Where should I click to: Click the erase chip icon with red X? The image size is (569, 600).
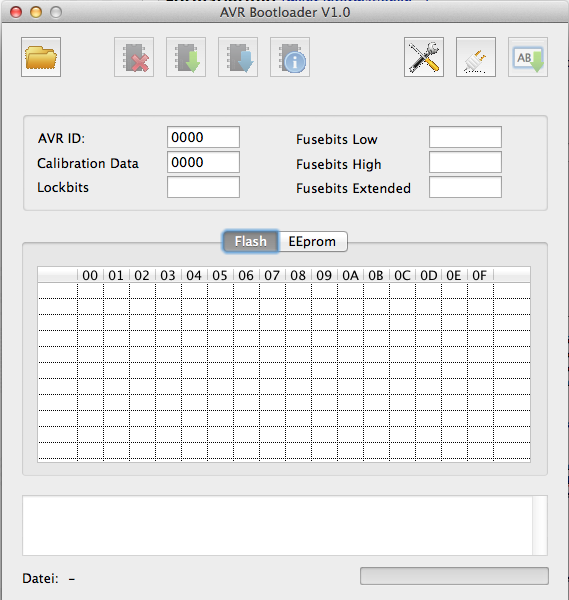134,57
